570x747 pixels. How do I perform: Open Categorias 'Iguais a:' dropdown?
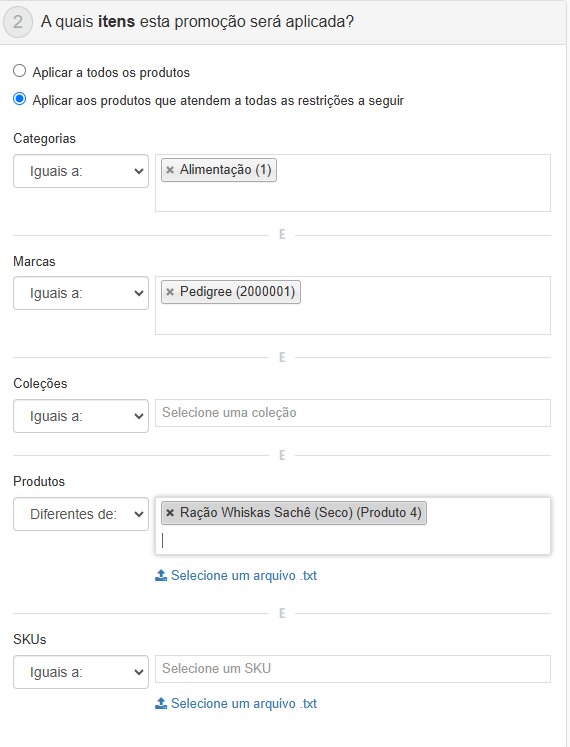pos(81,171)
